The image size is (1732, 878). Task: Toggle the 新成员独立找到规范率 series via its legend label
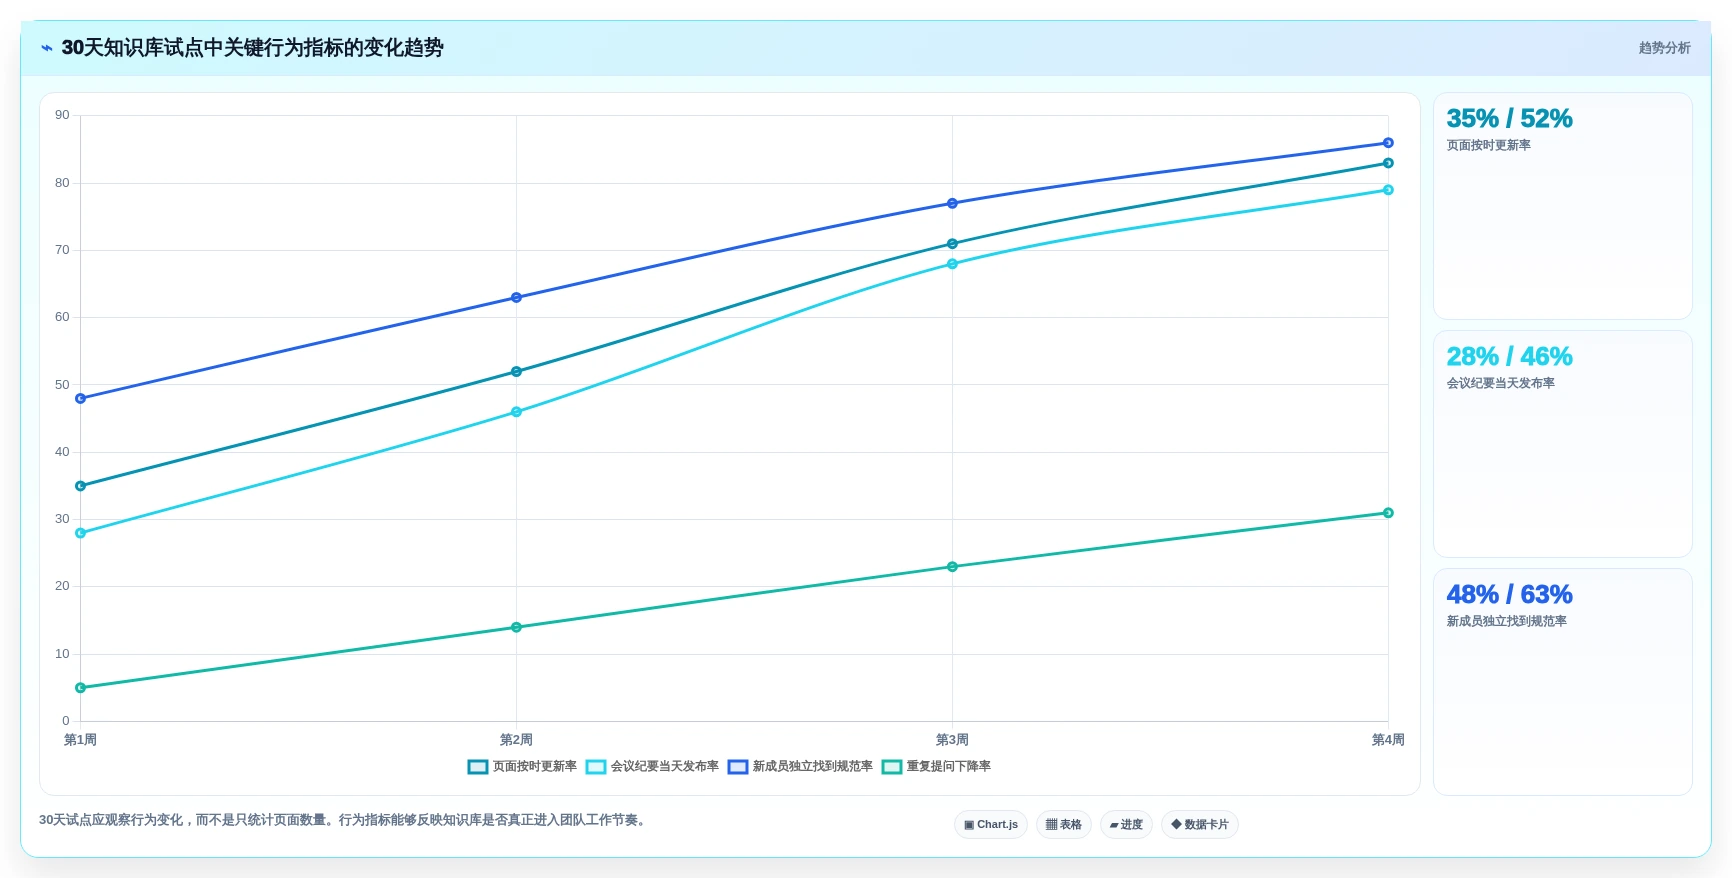pyautogui.click(x=812, y=767)
